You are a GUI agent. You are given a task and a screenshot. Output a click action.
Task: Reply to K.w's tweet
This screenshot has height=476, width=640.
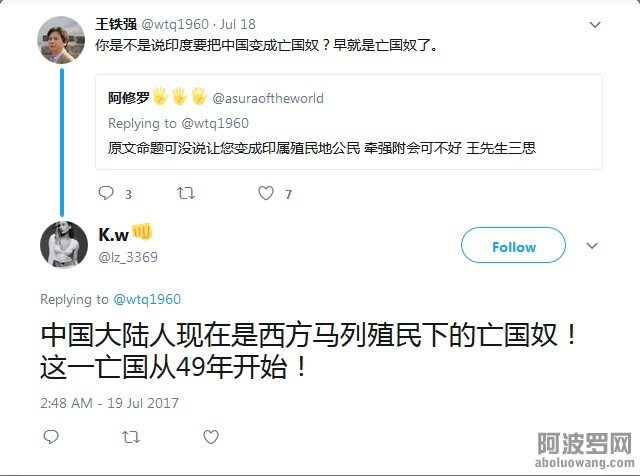click(x=51, y=437)
